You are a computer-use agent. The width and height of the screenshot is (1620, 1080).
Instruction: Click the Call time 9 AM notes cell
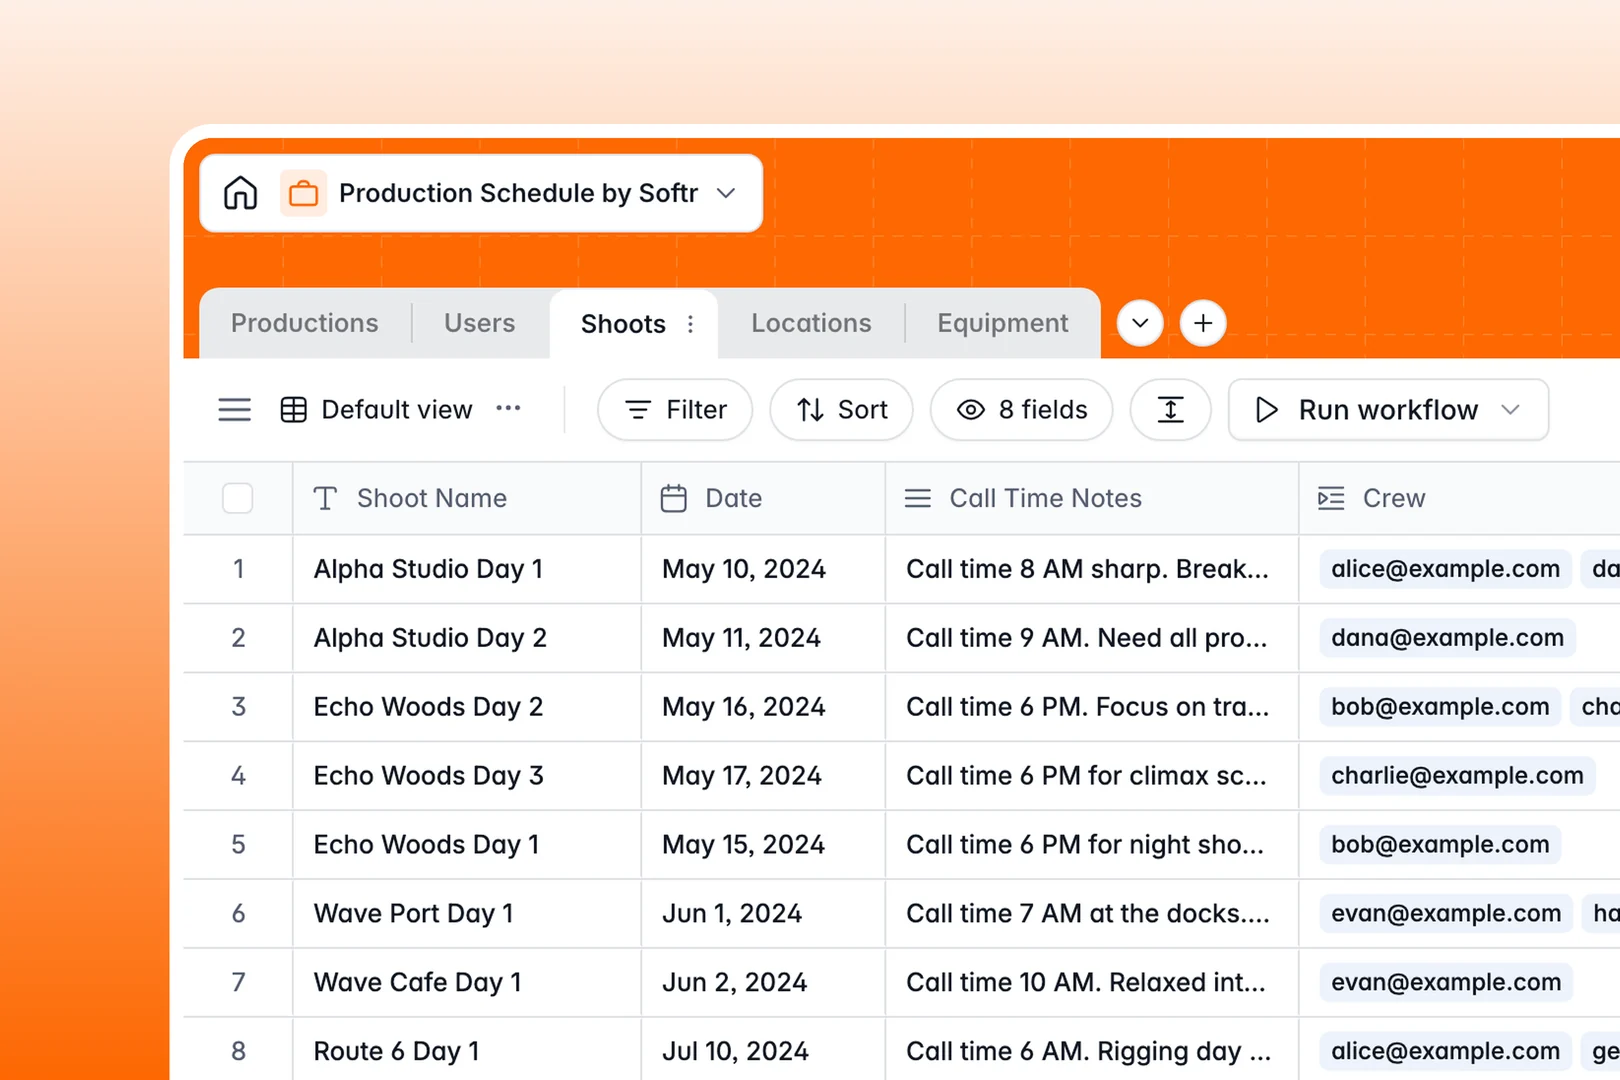tap(1092, 638)
